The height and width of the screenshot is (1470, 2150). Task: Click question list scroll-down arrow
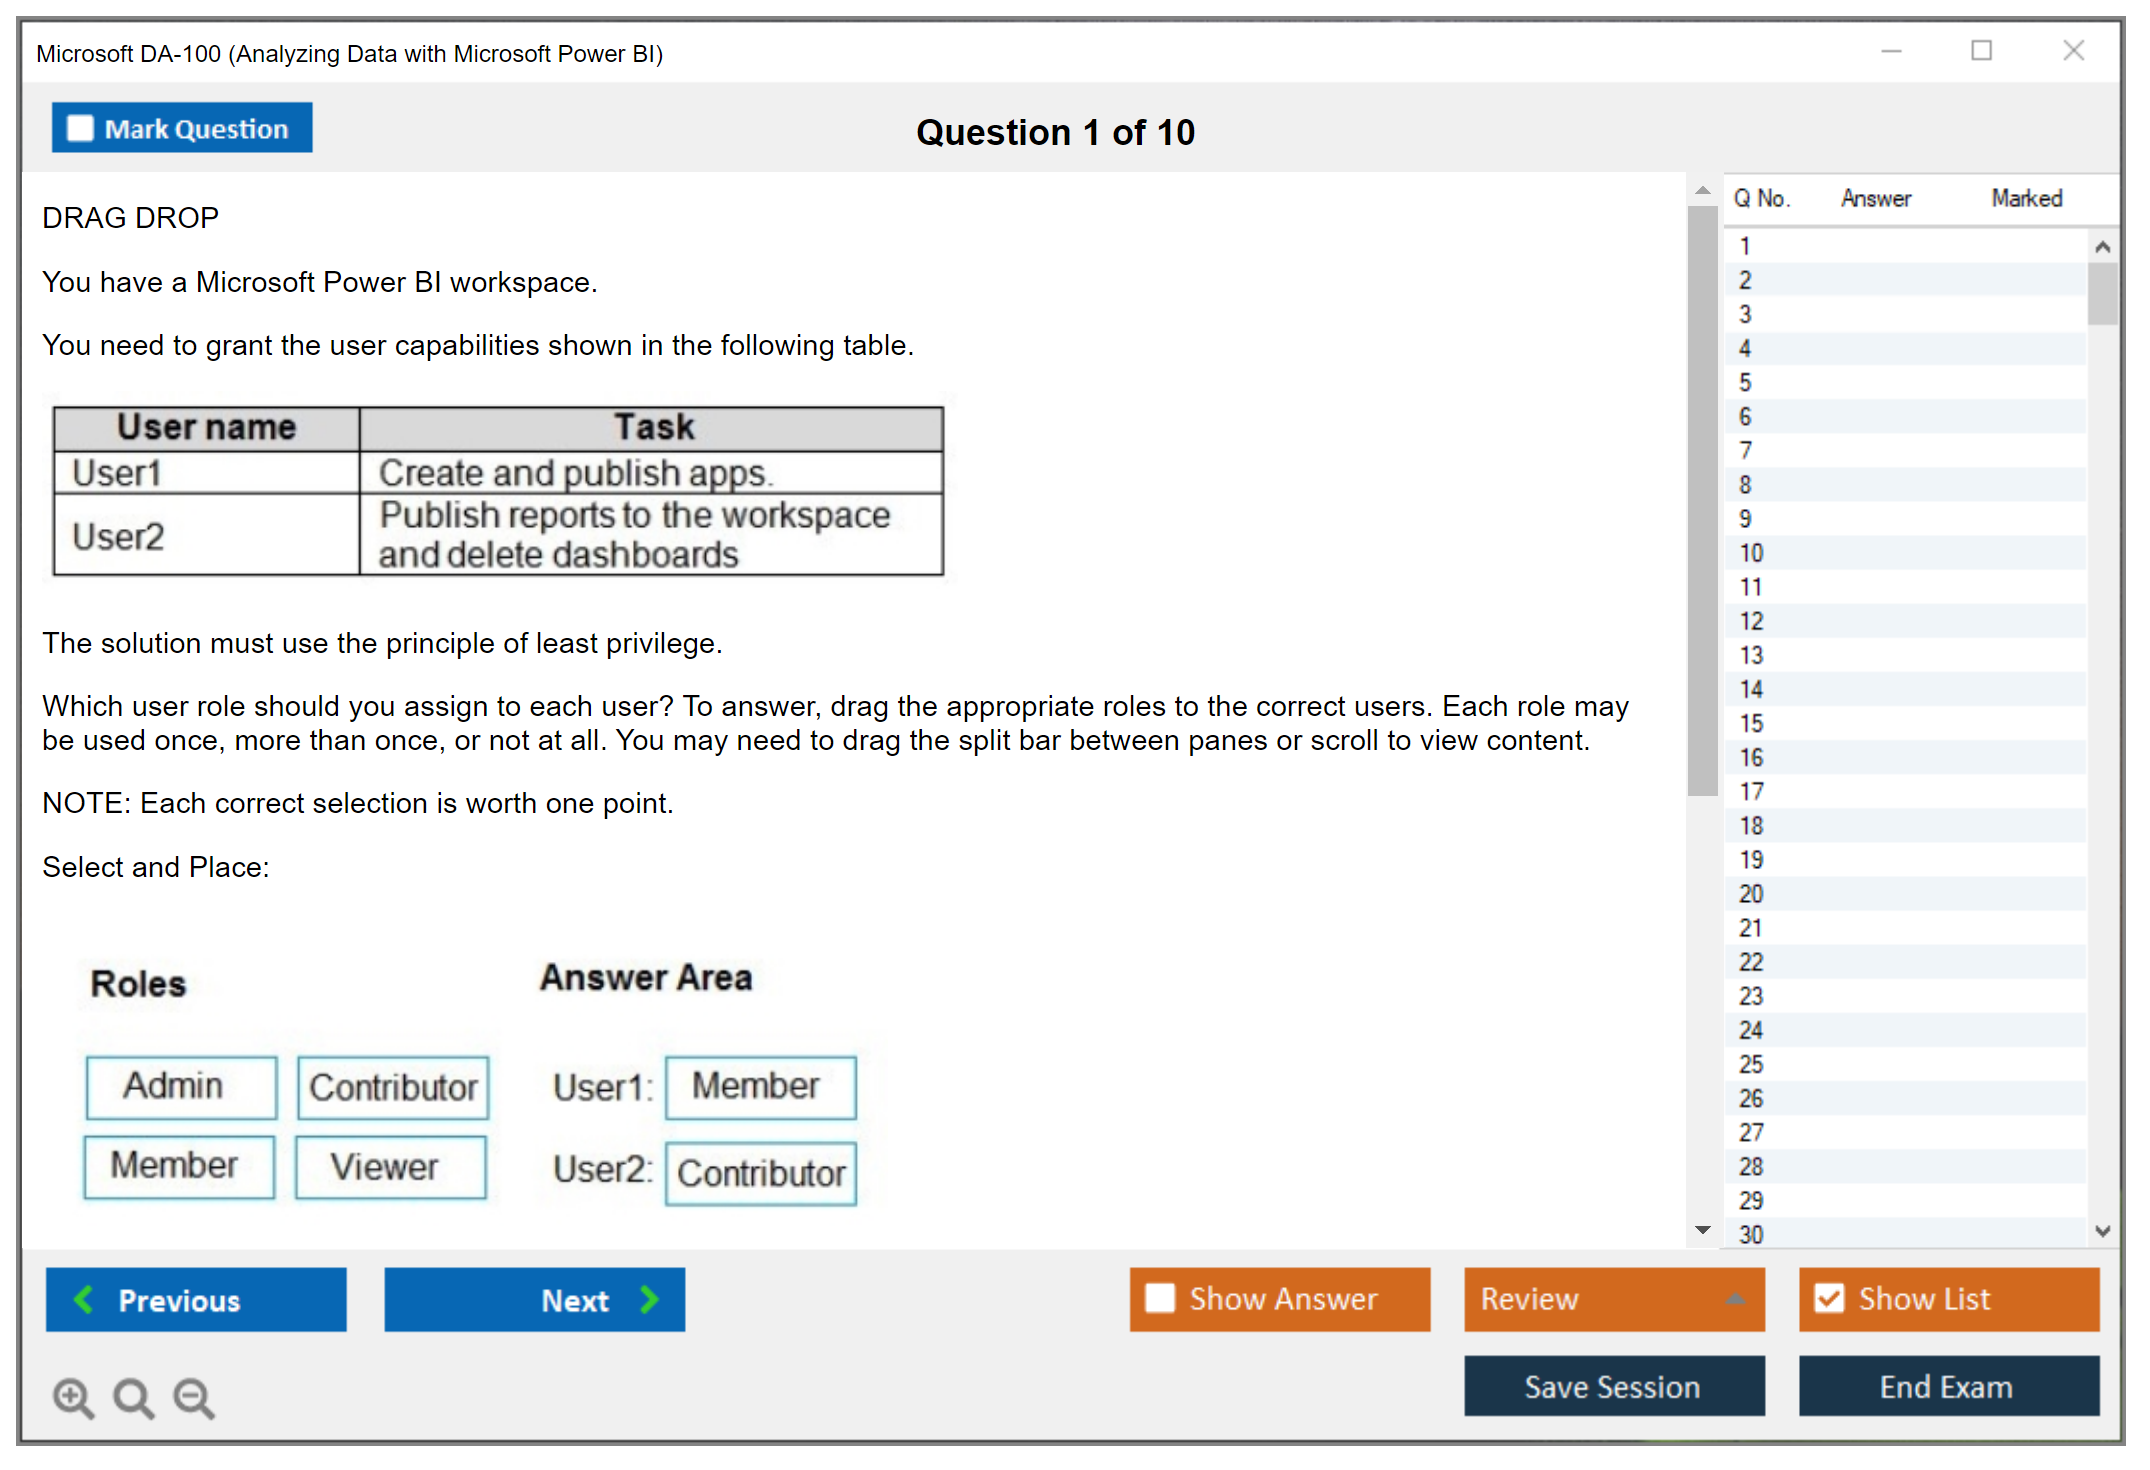[2102, 1231]
